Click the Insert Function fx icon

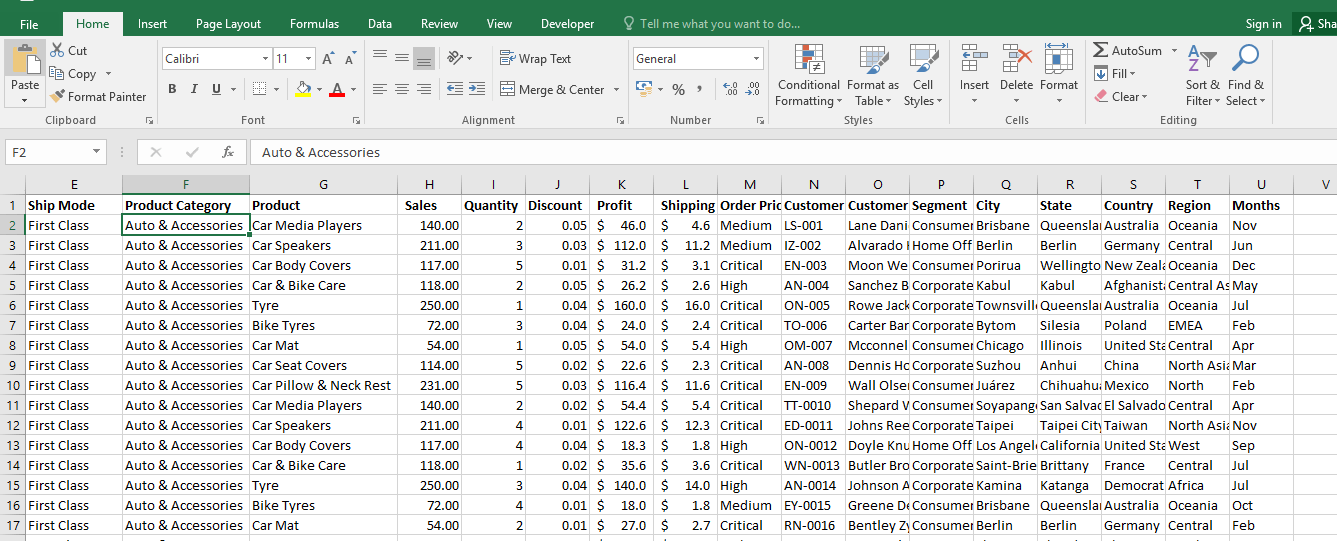pyautogui.click(x=228, y=152)
